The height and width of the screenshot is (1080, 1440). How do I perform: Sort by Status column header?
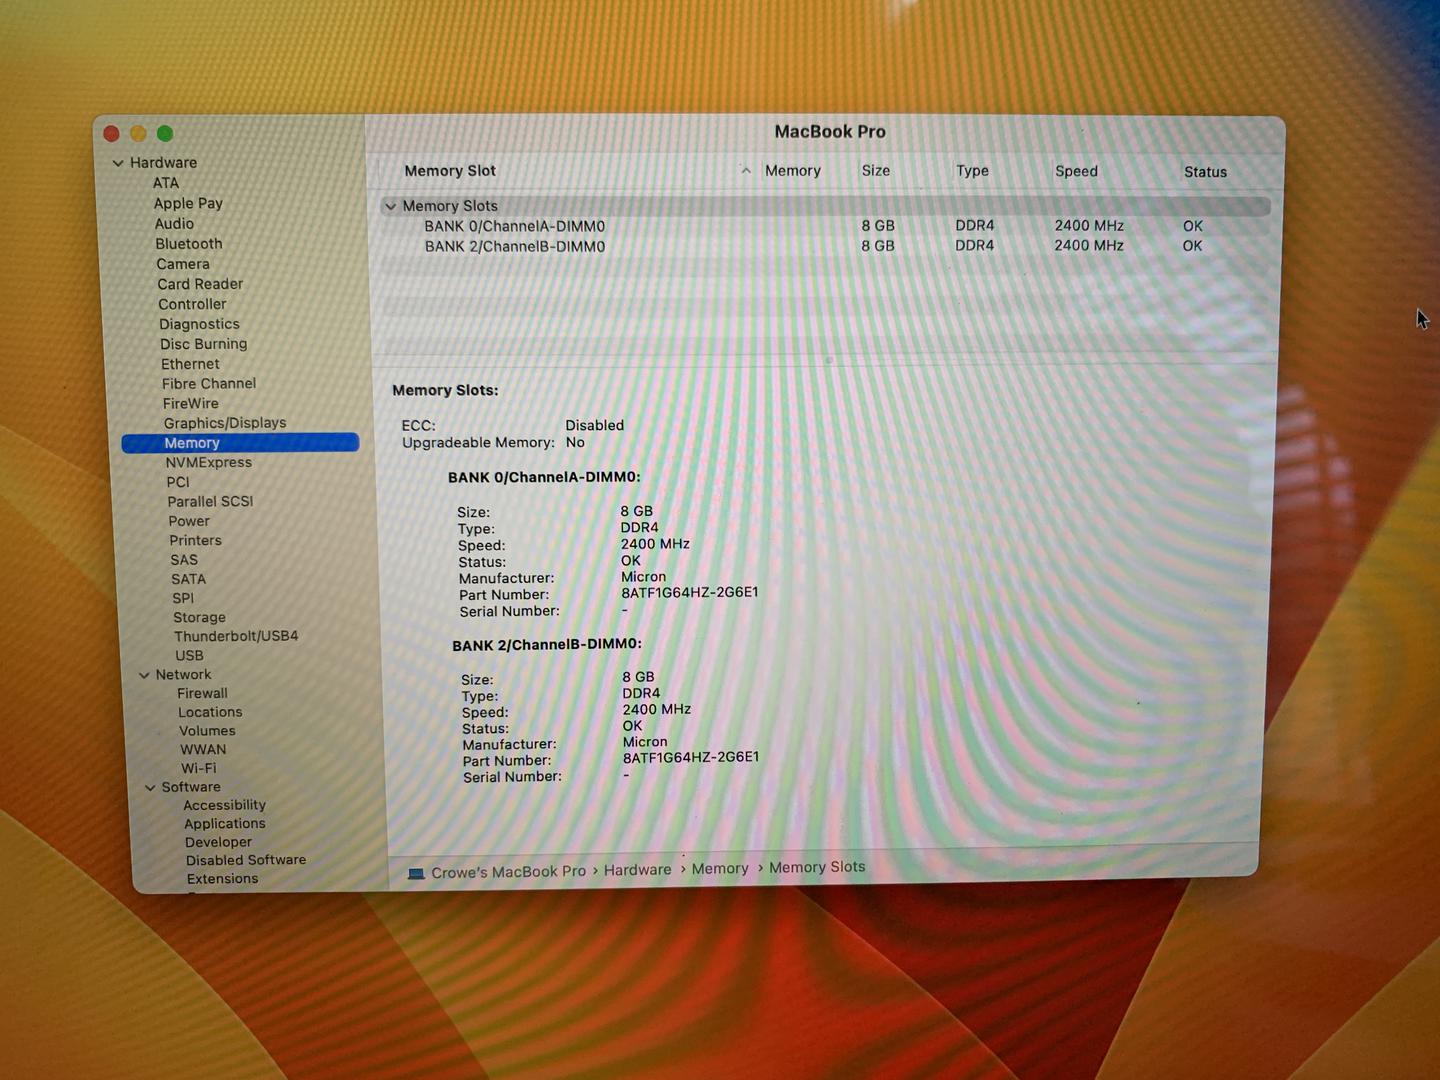1205,172
